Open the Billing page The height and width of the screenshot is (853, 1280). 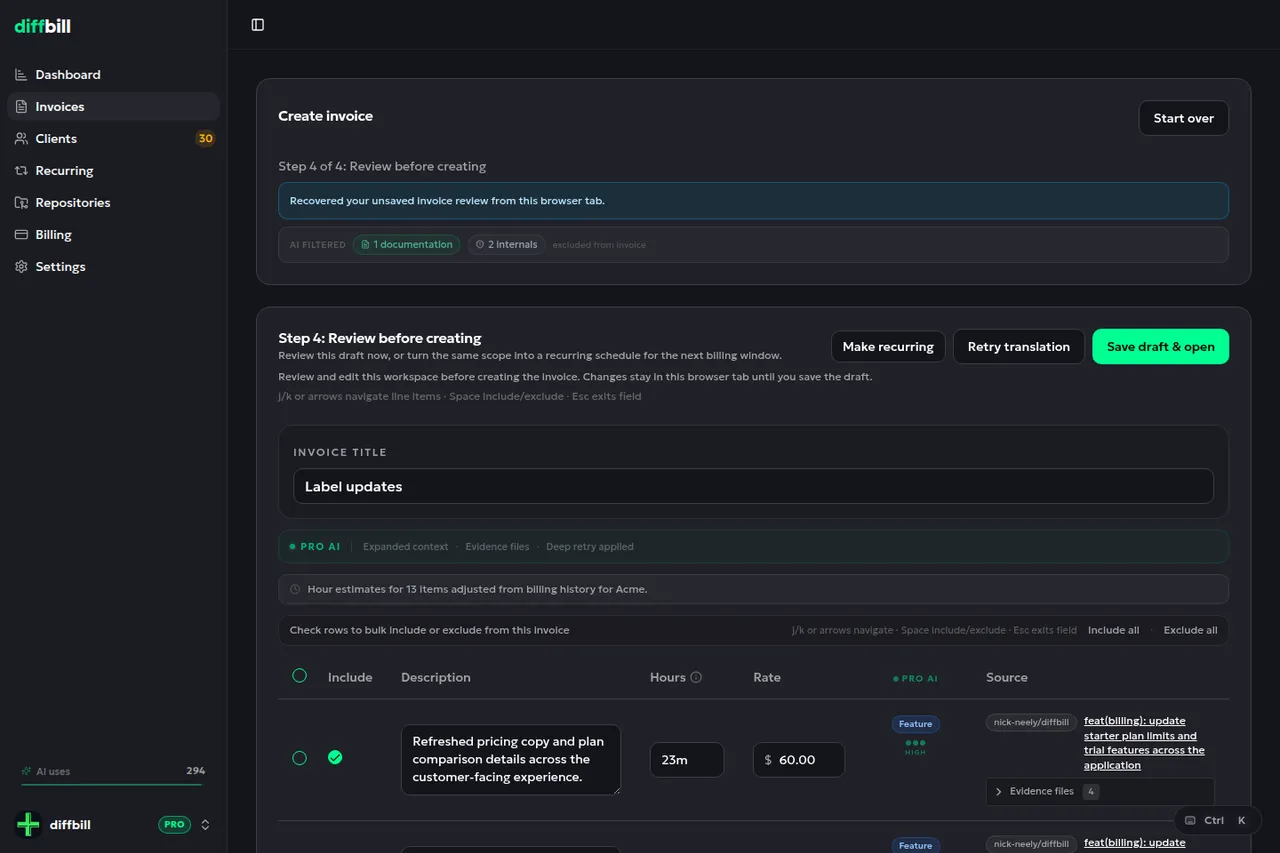[x=113, y=235]
